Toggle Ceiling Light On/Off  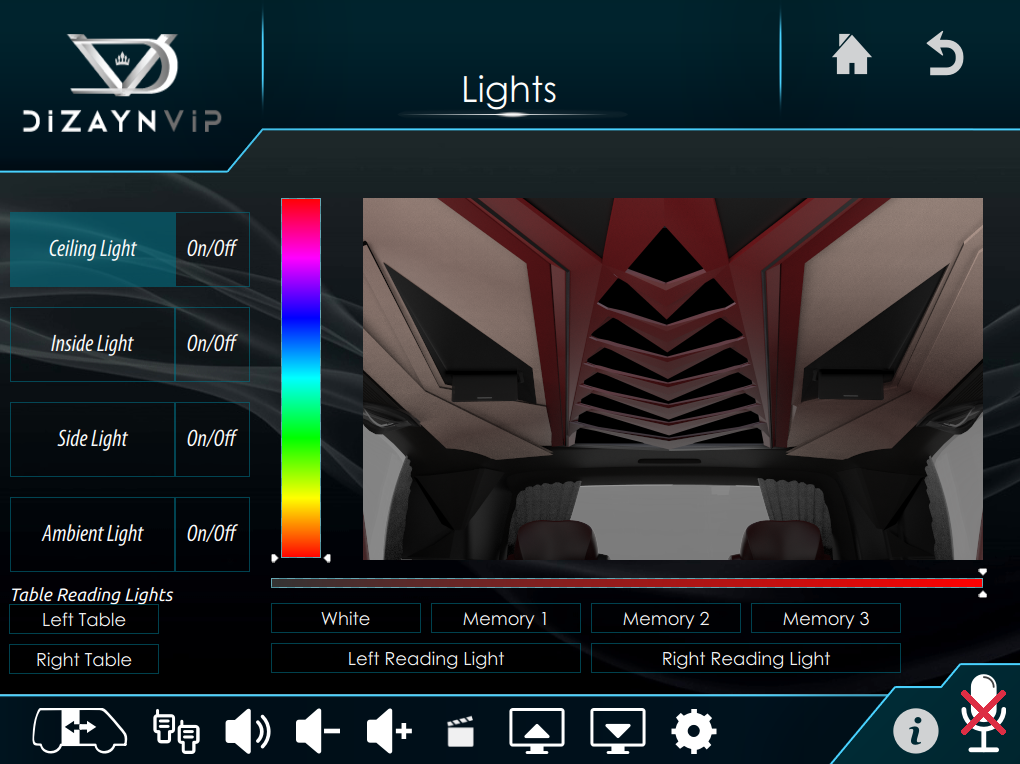(x=212, y=249)
